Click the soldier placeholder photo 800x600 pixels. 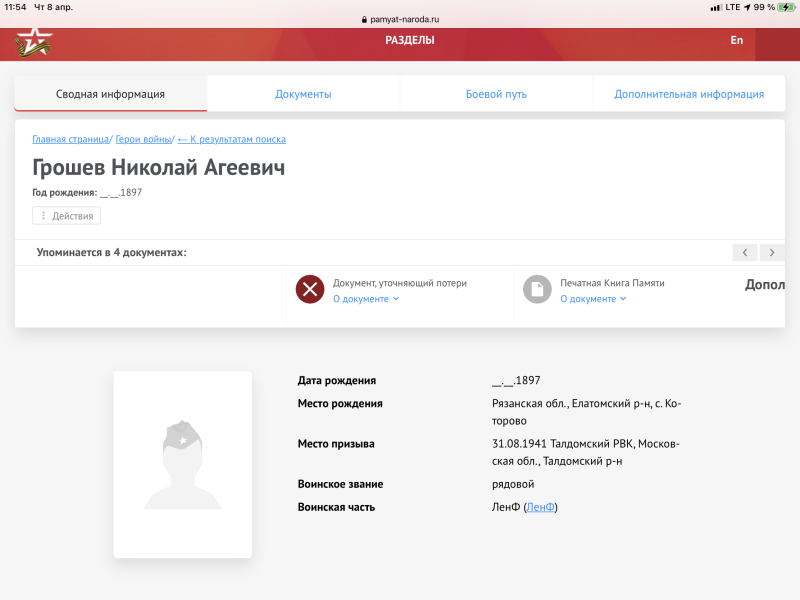pyautogui.click(x=183, y=465)
